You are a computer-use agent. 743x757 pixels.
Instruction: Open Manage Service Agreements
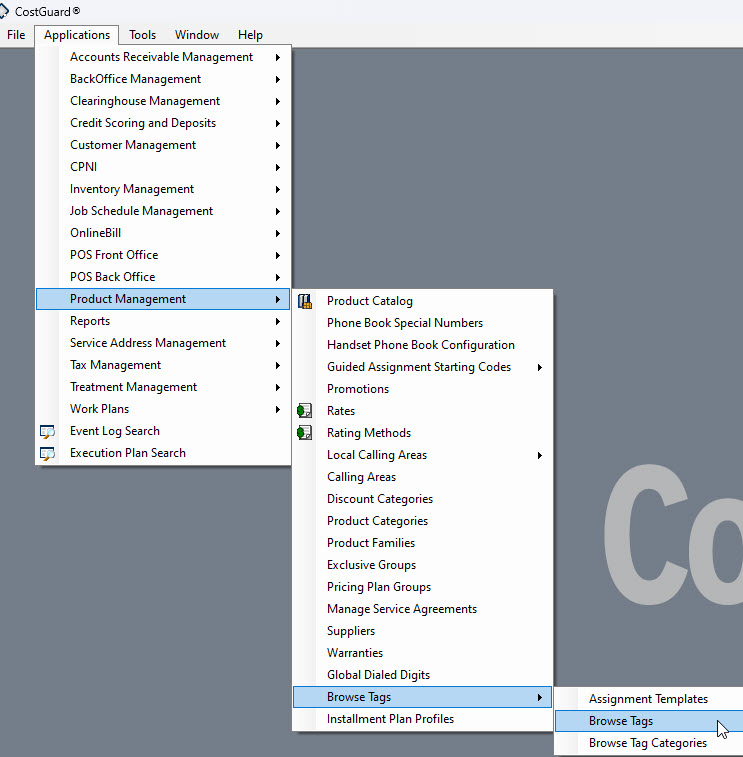422,609
